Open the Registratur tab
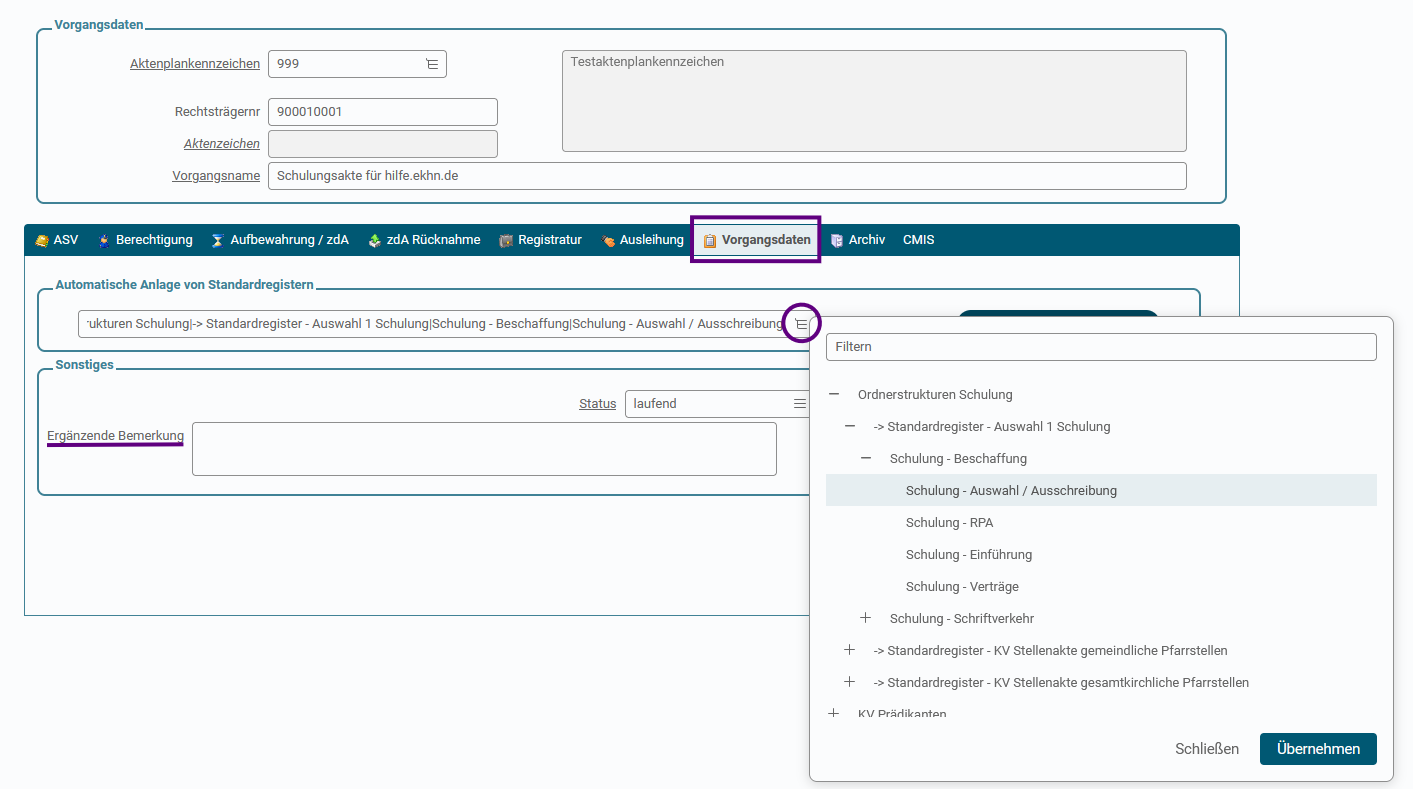The image size is (1413, 789). 540,240
